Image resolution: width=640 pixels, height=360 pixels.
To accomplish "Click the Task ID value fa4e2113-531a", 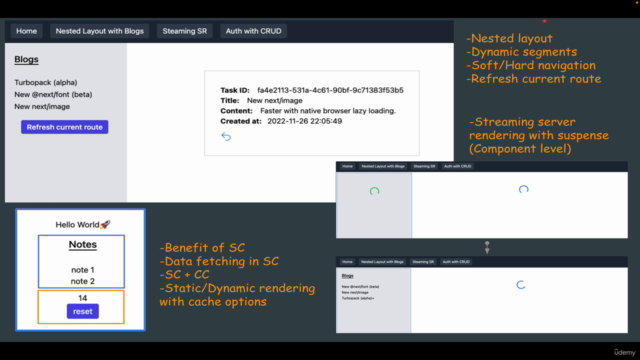I will tap(330, 90).
